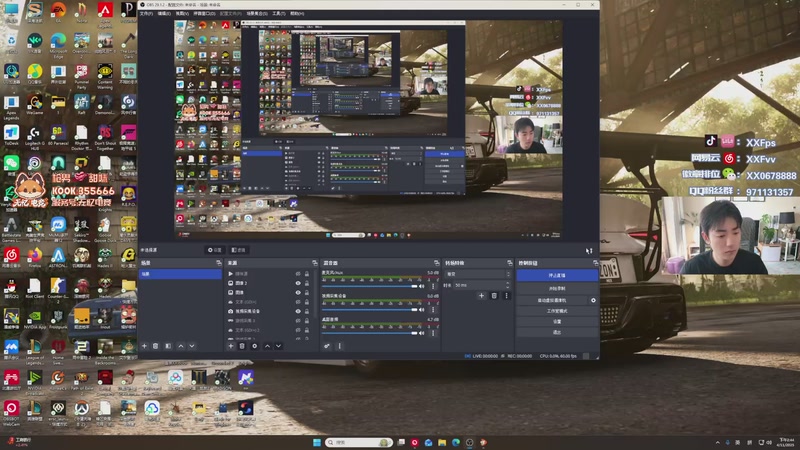
Task: Open the Microsoft Edge desktop shortcut
Action: pos(58,46)
